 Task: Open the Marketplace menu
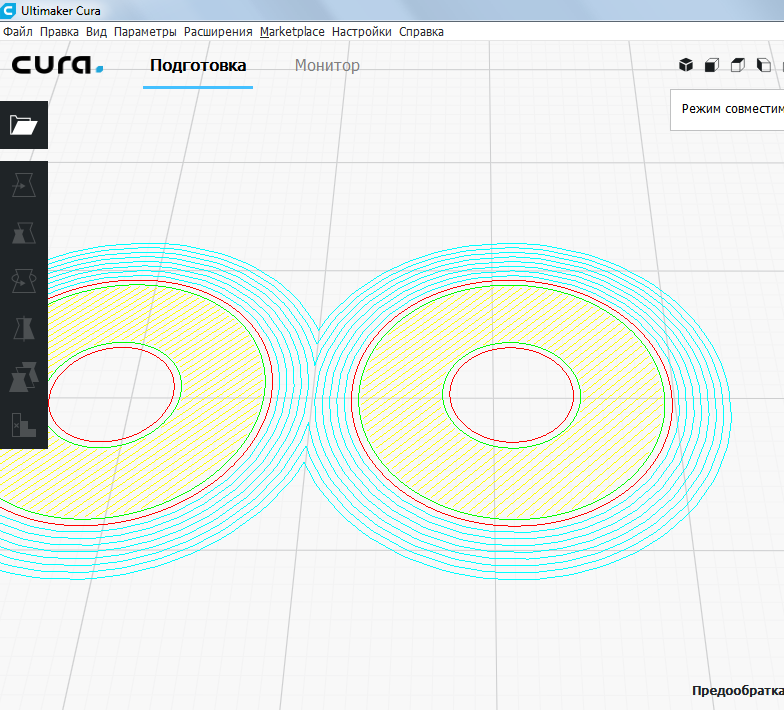[x=292, y=32]
